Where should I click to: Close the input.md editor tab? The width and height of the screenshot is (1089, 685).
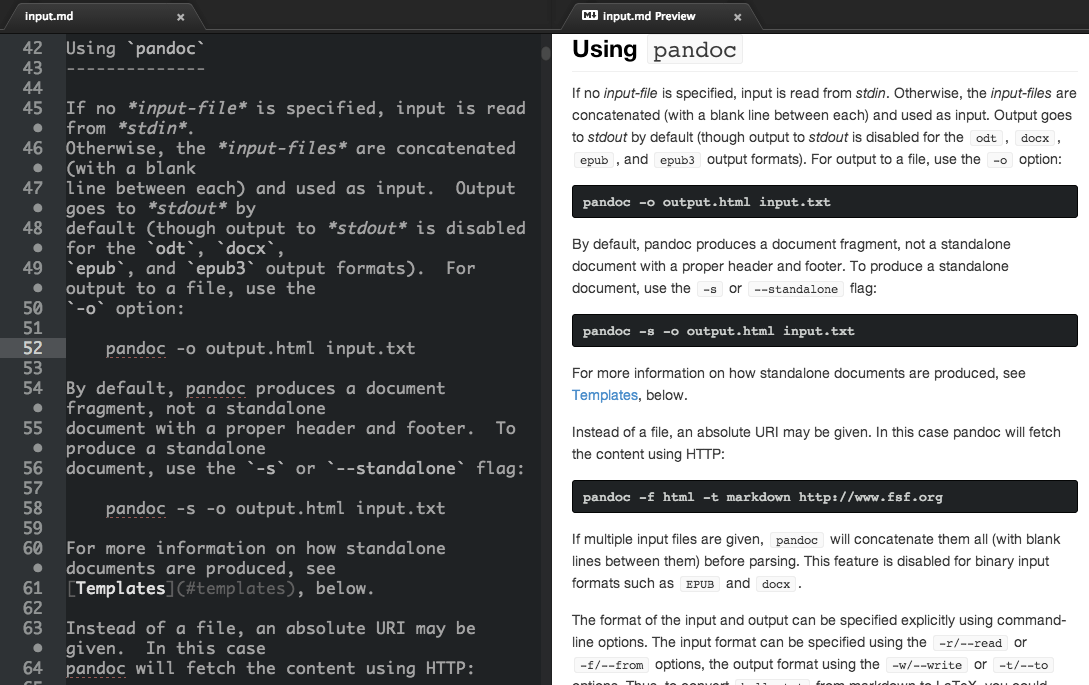click(181, 17)
